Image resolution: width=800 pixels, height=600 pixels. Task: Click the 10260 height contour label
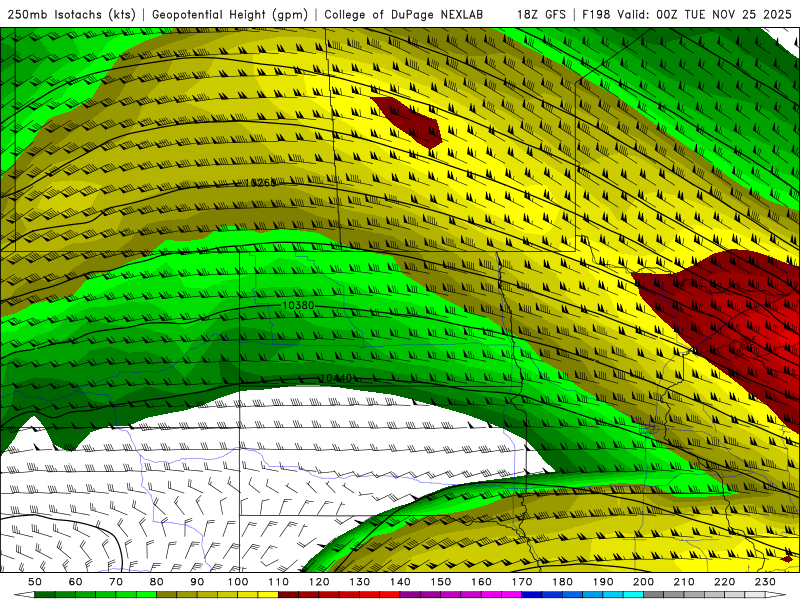pos(261,183)
